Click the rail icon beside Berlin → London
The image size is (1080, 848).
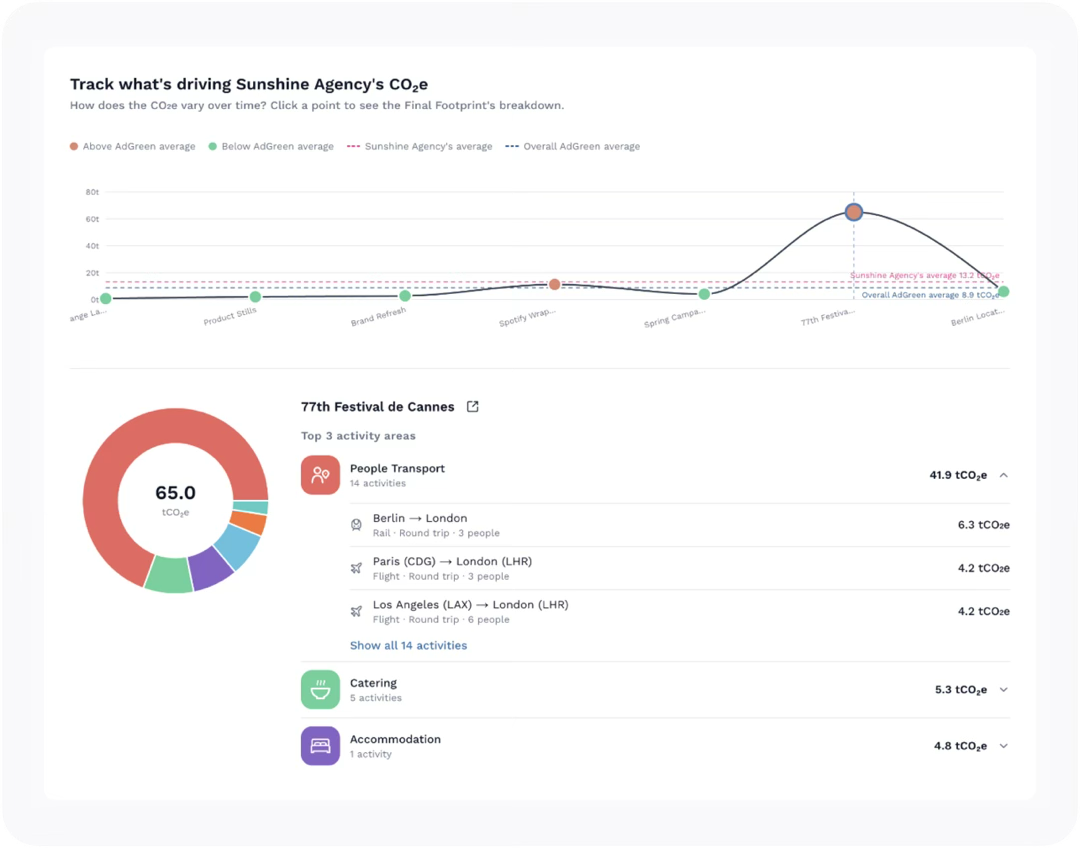356,525
